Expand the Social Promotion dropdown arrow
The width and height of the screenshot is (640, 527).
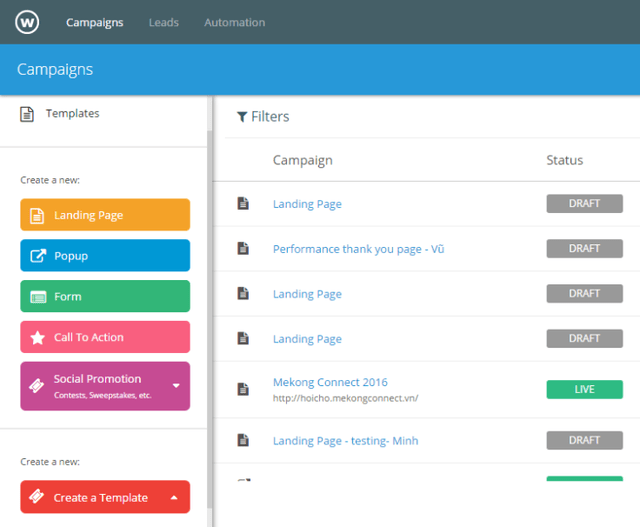click(176, 385)
